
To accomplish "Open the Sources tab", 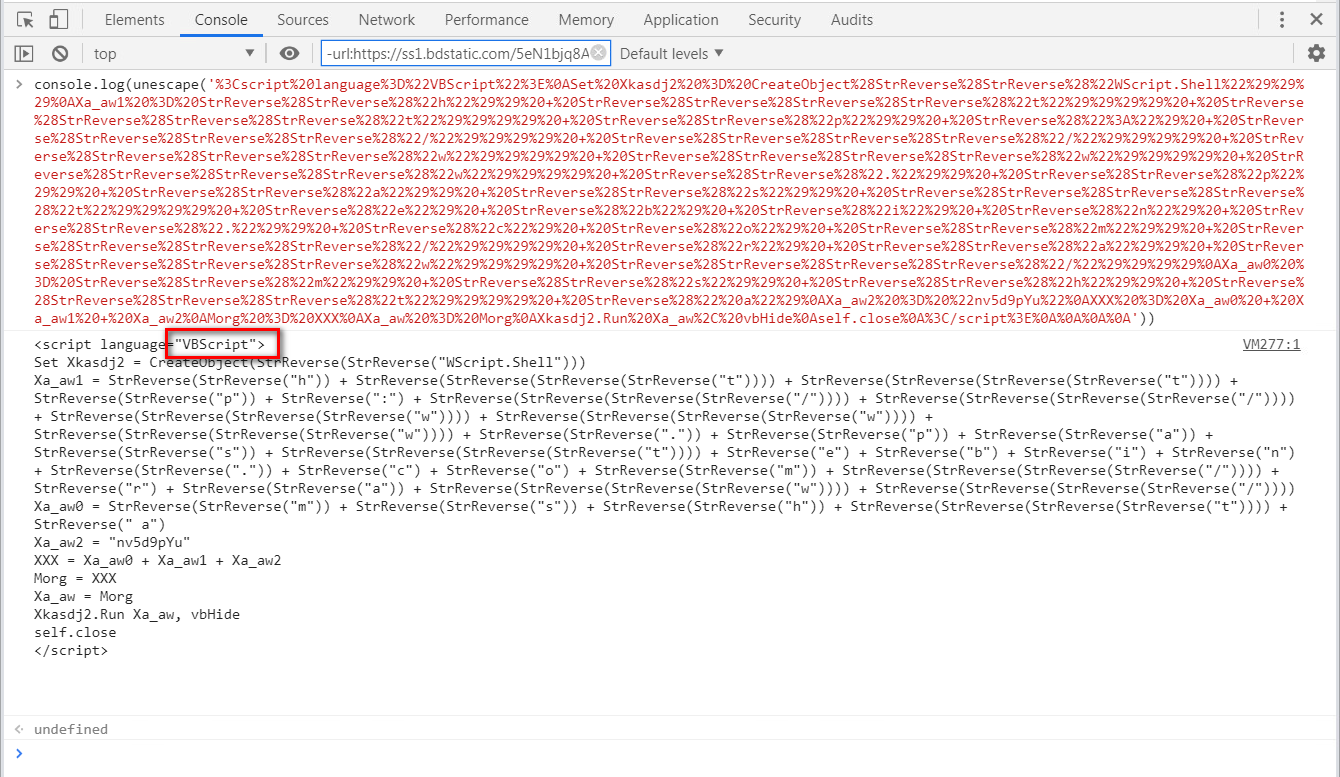I will pyautogui.click(x=303, y=20).
